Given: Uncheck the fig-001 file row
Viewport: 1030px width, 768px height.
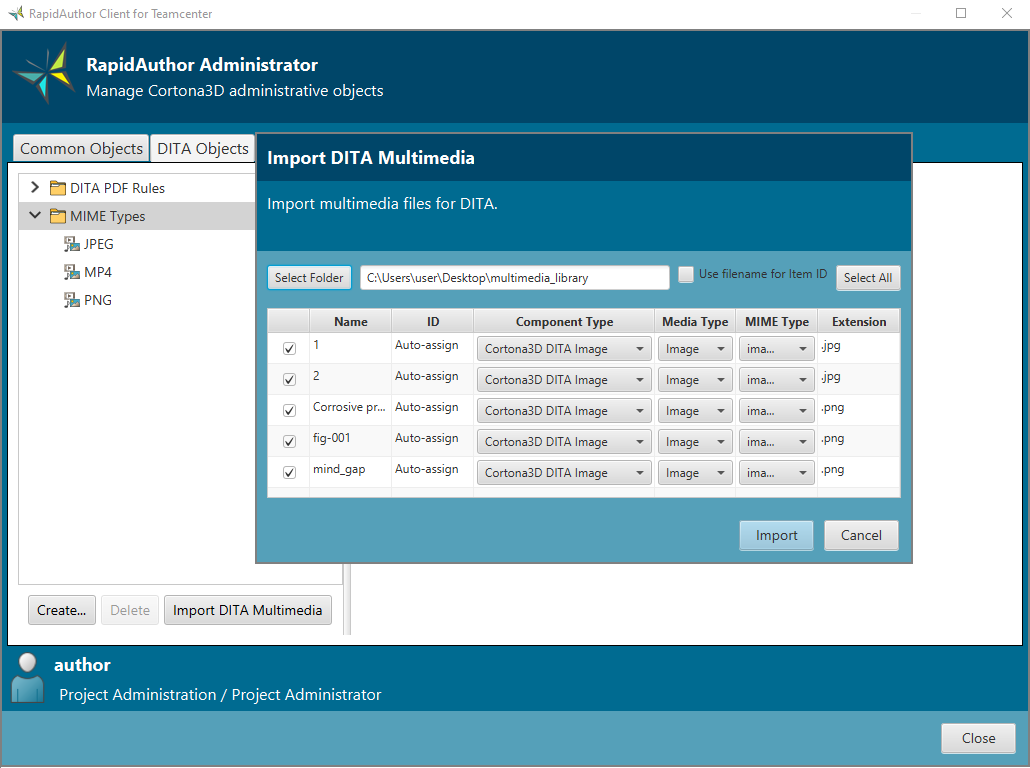Looking at the screenshot, I should (x=289, y=442).
